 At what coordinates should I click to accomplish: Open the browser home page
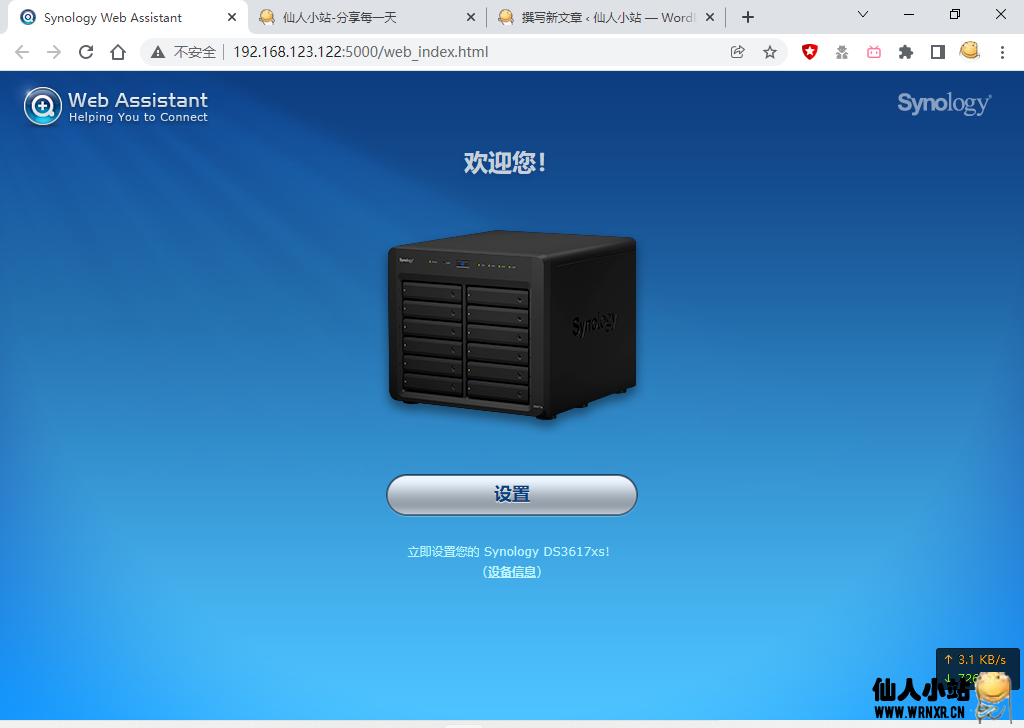pyautogui.click(x=118, y=52)
